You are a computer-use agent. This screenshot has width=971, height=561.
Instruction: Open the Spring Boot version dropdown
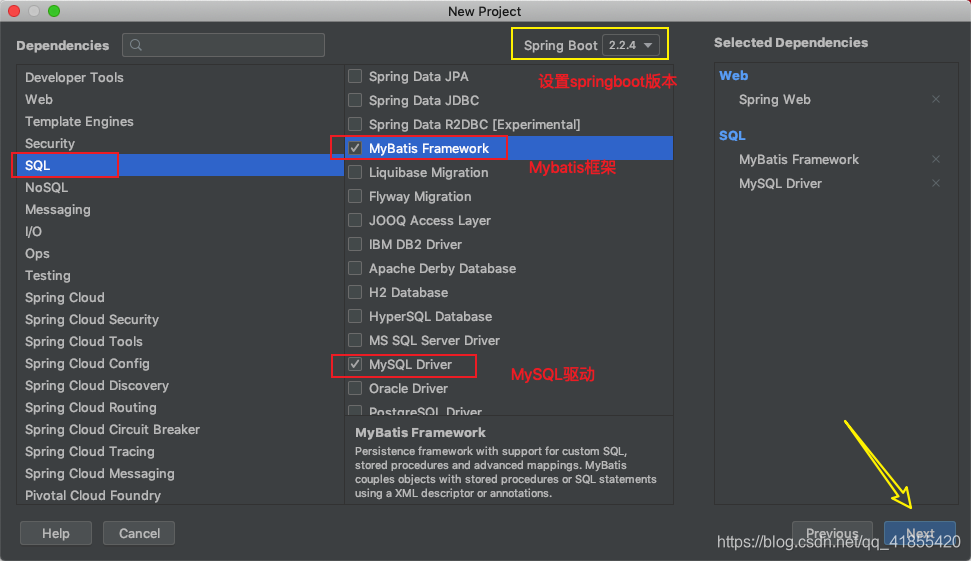point(630,45)
